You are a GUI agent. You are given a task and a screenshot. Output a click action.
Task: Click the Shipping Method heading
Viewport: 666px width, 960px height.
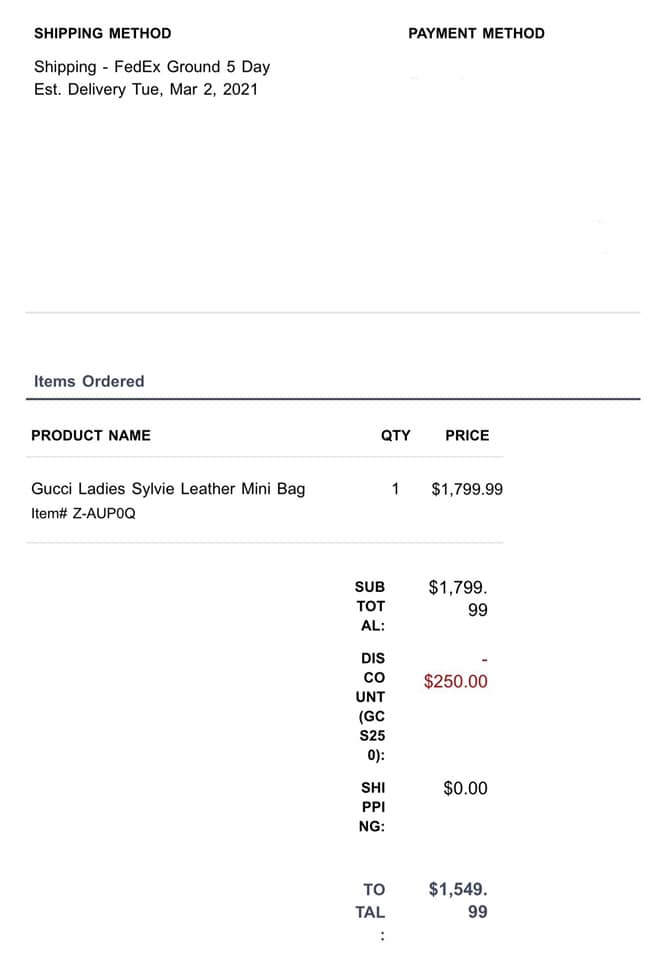click(x=102, y=33)
